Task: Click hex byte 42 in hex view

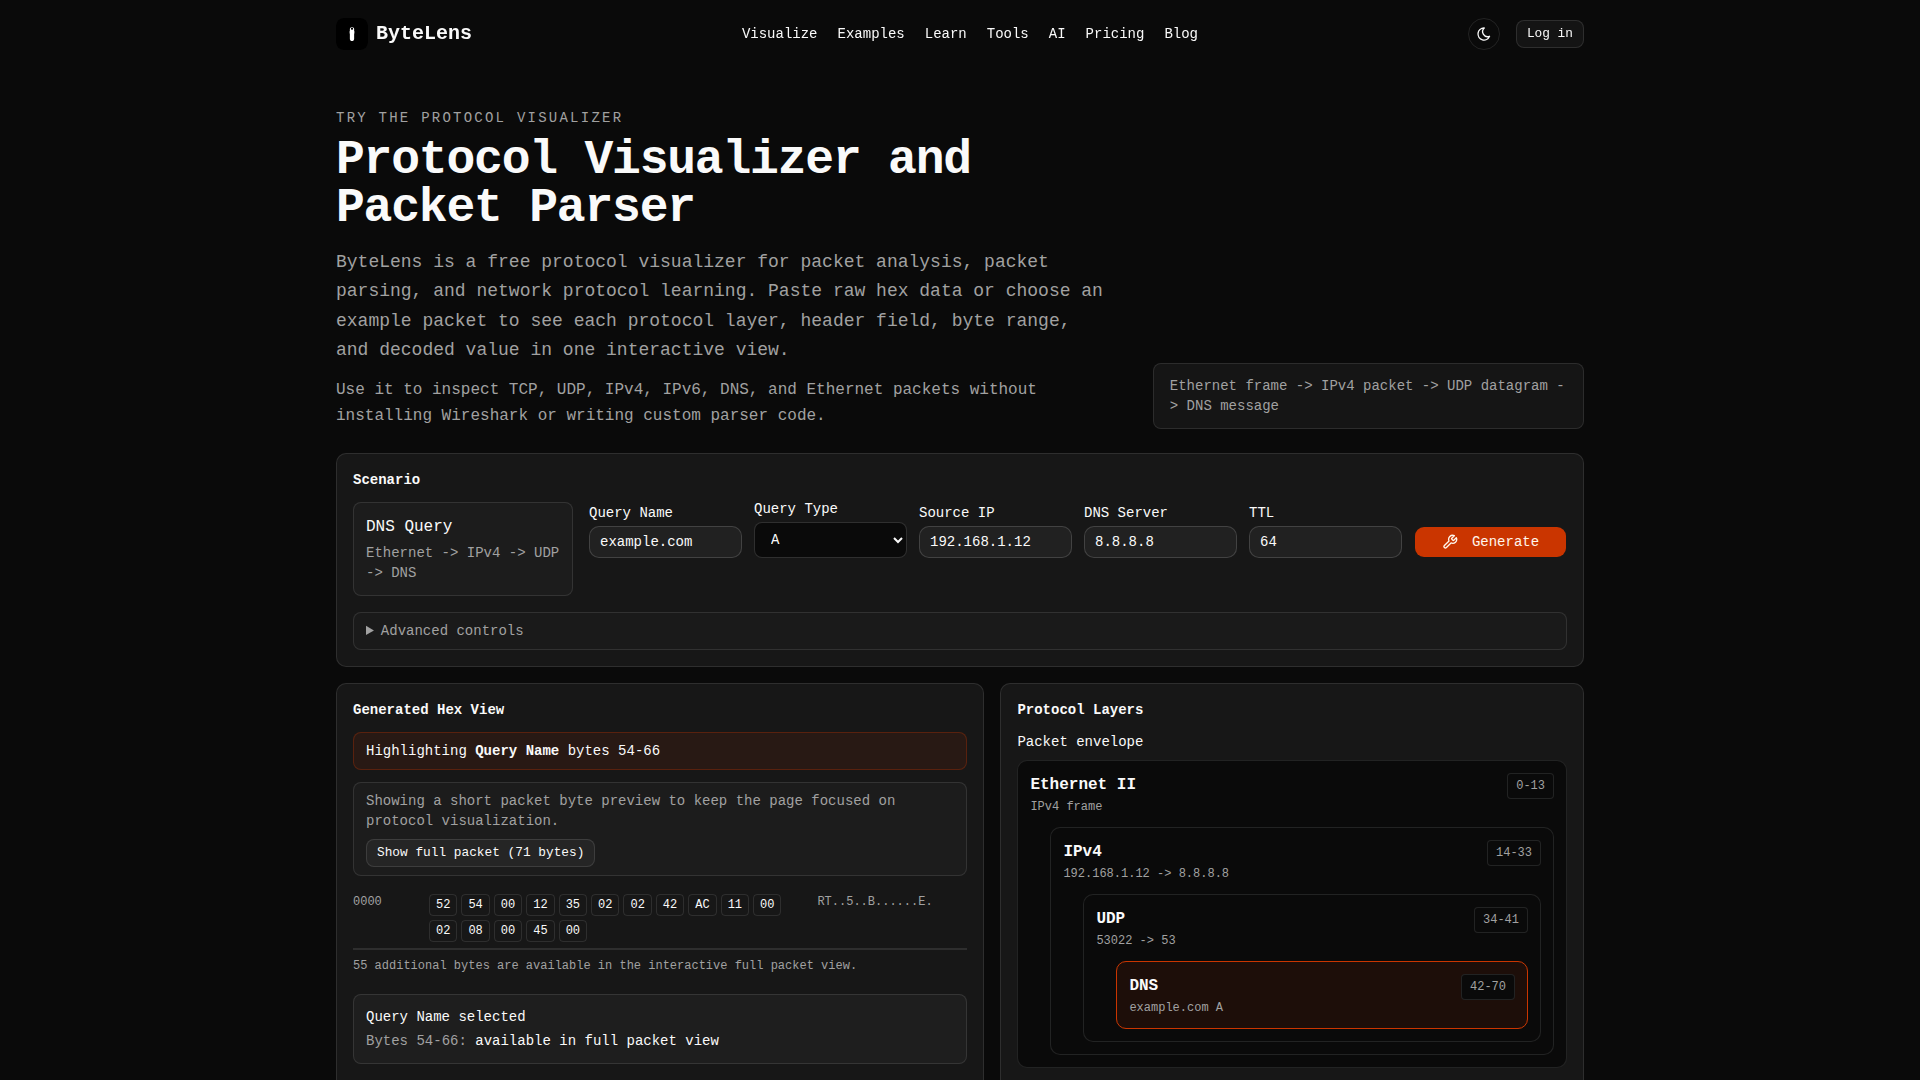Action: pos(670,905)
